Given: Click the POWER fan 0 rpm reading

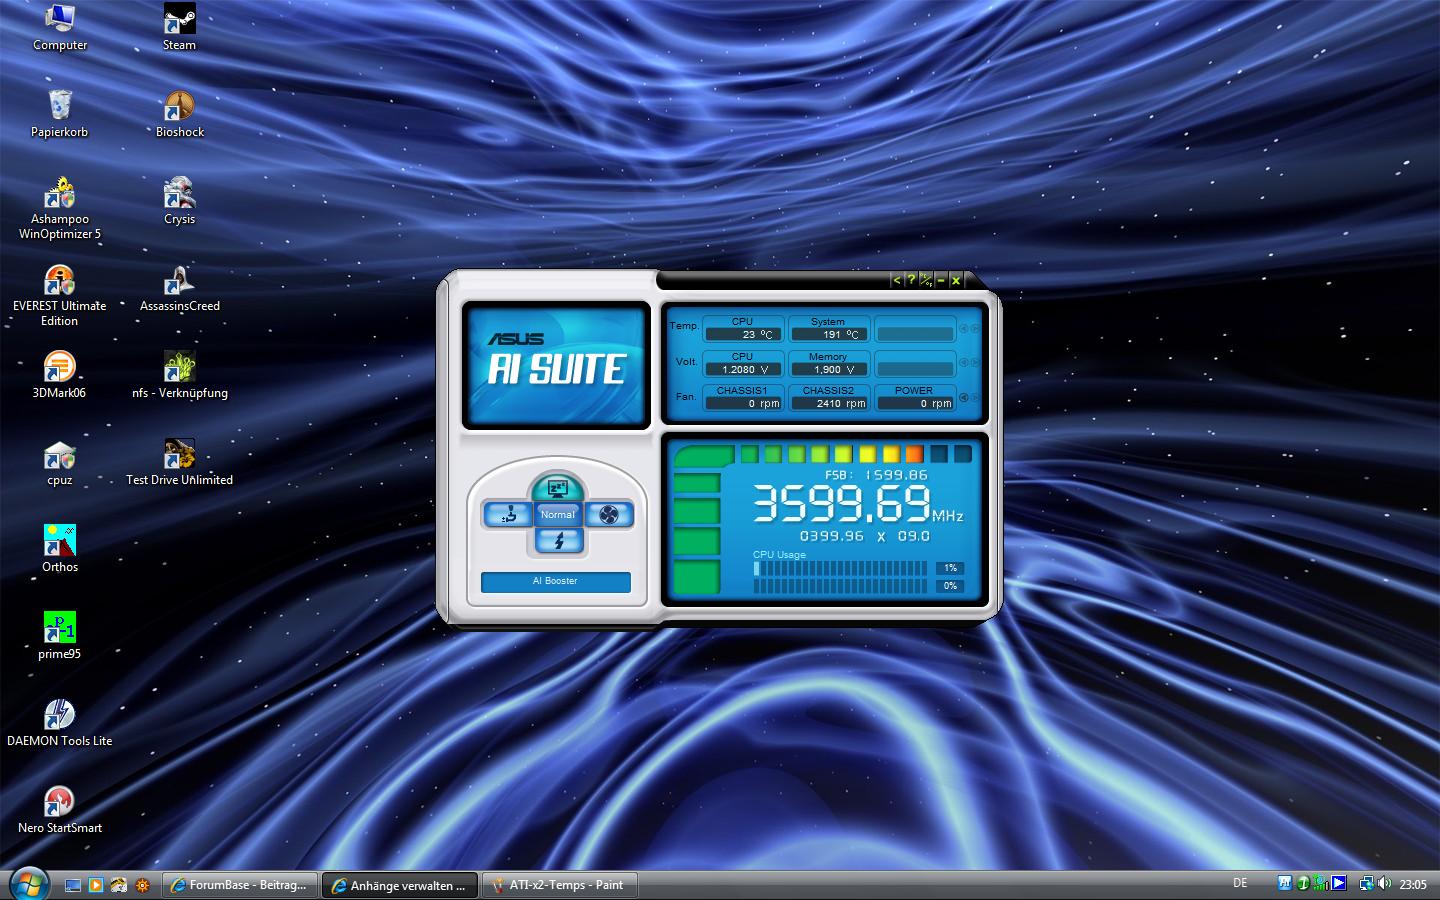Looking at the screenshot, I should click(915, 403).
